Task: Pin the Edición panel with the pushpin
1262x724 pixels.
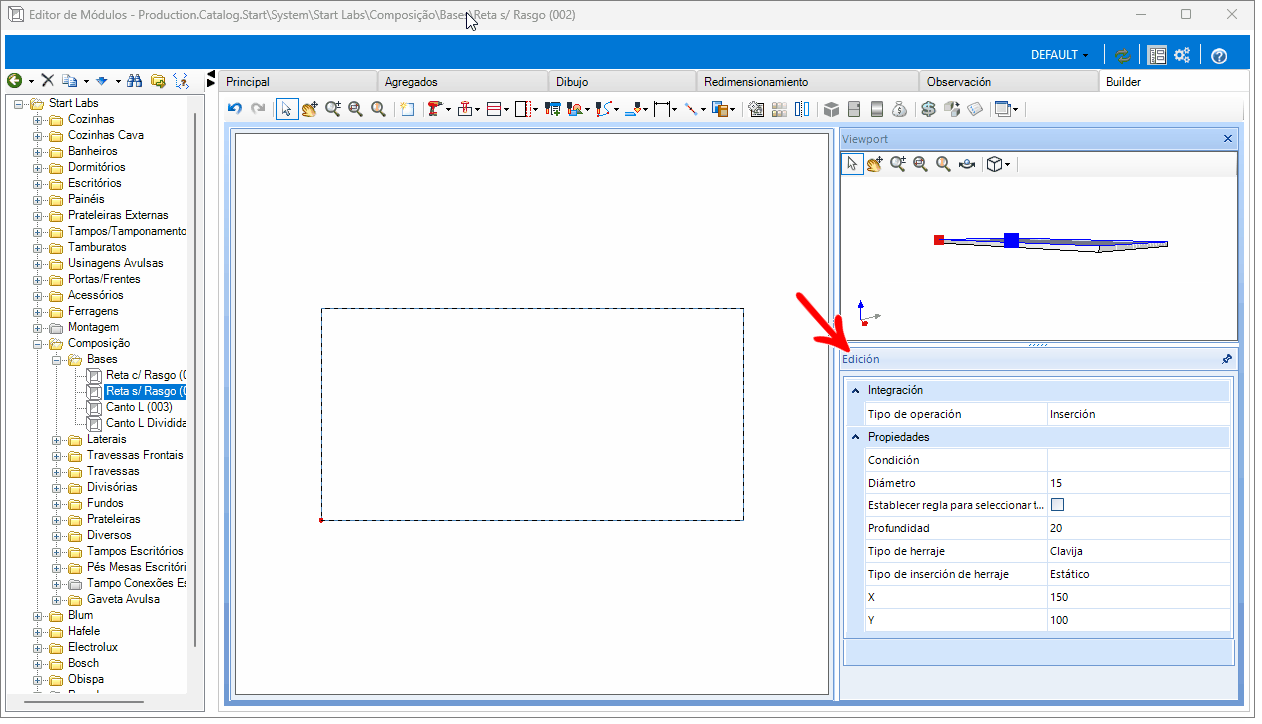Action: pos(1227,359)
